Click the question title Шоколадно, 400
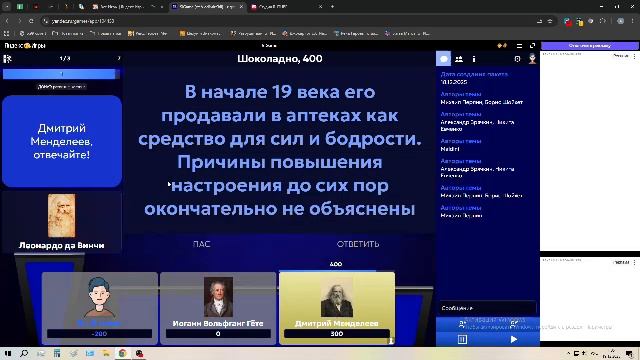 click(x=280, y=59)
